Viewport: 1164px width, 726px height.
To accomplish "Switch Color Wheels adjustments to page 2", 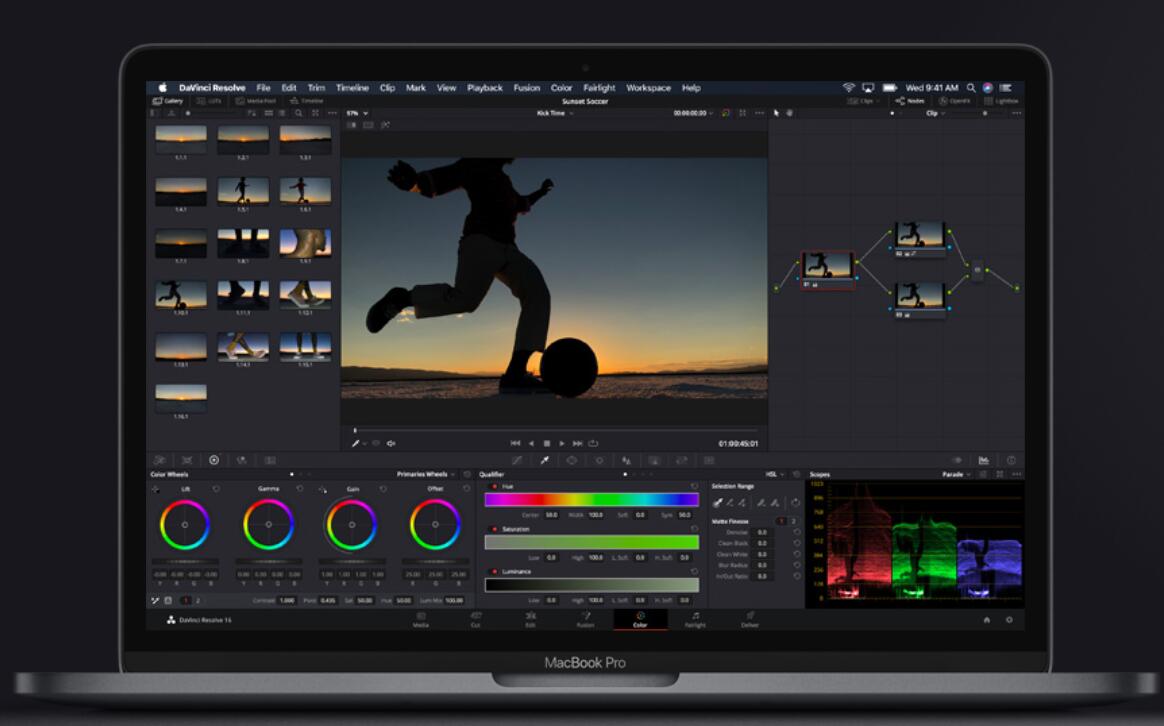I will (197, 601).
